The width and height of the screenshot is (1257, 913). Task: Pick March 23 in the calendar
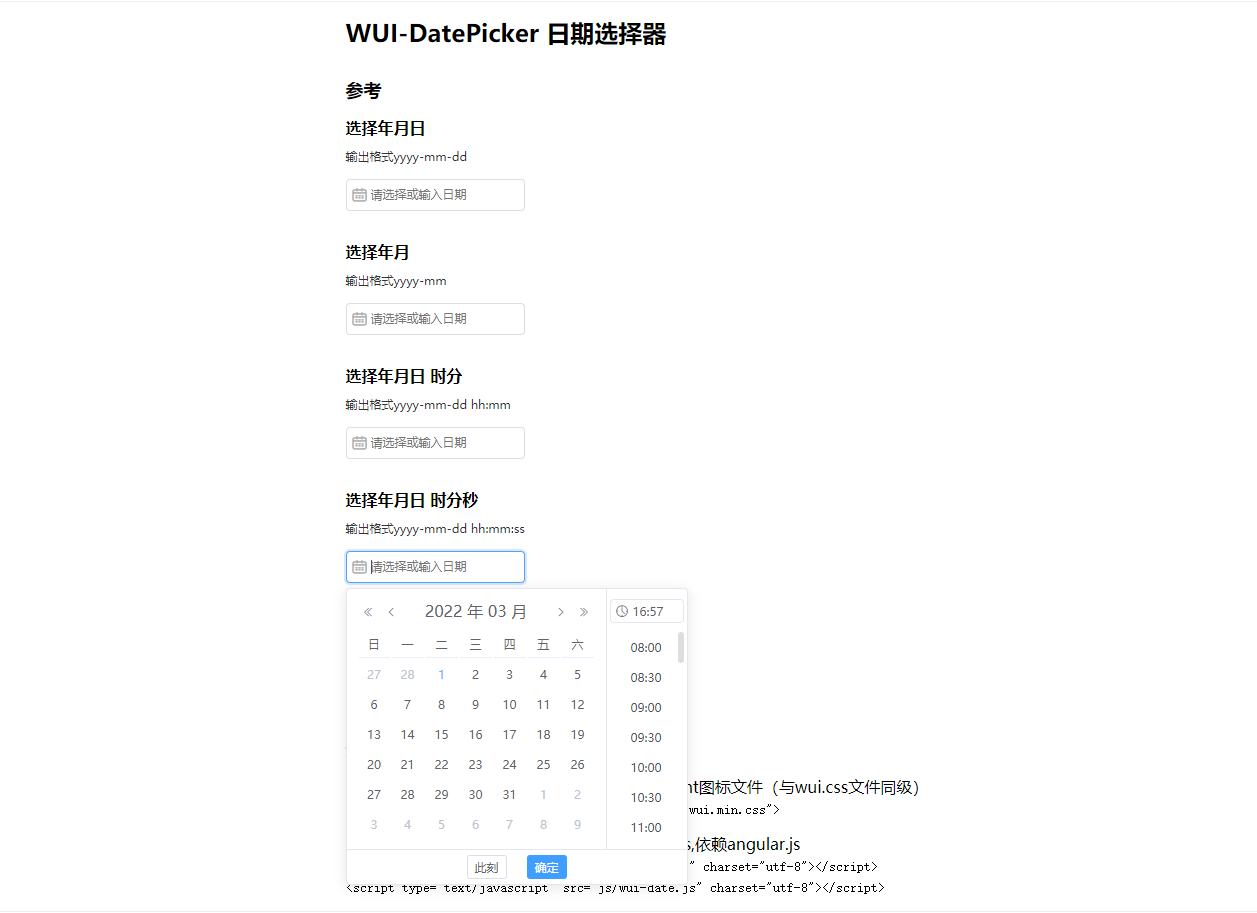476,765
